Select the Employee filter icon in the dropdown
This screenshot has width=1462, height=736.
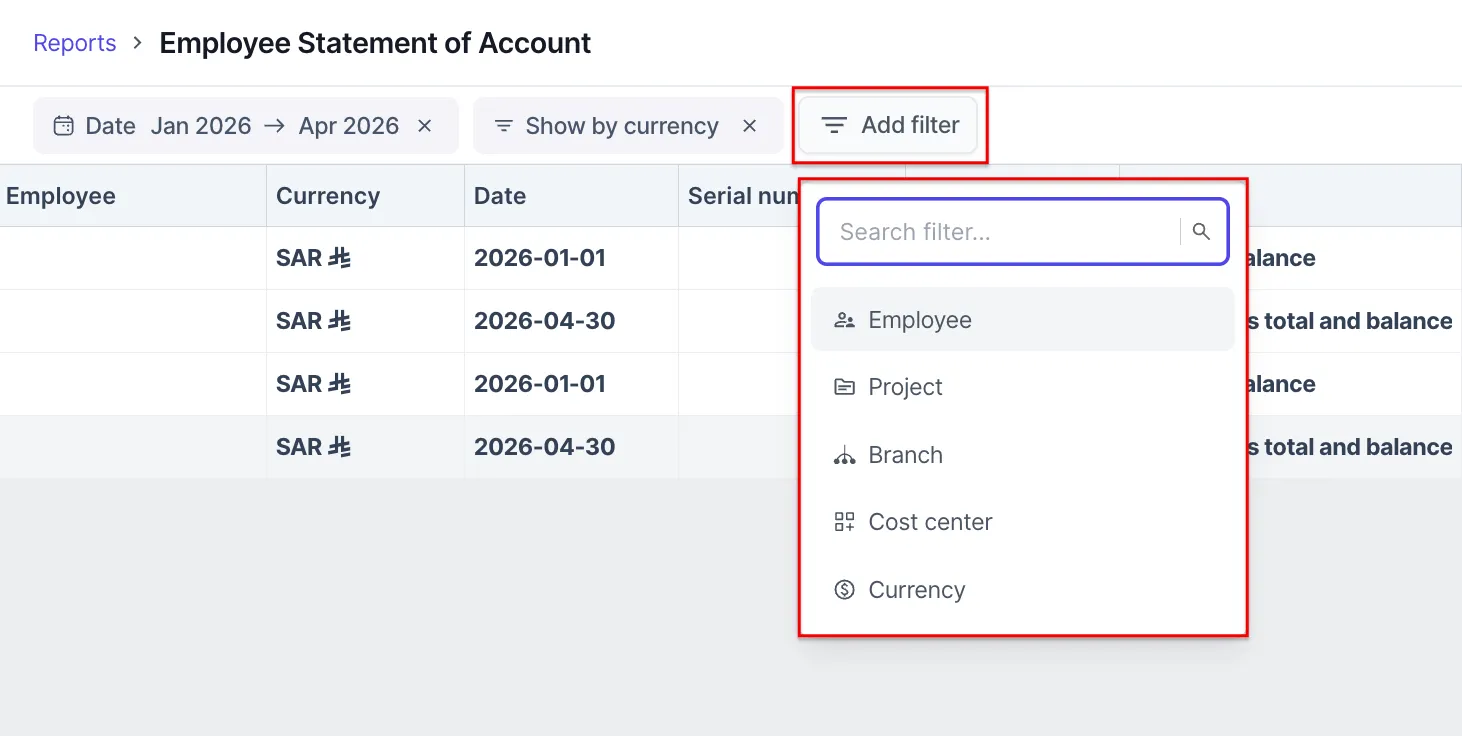point(843,319)
